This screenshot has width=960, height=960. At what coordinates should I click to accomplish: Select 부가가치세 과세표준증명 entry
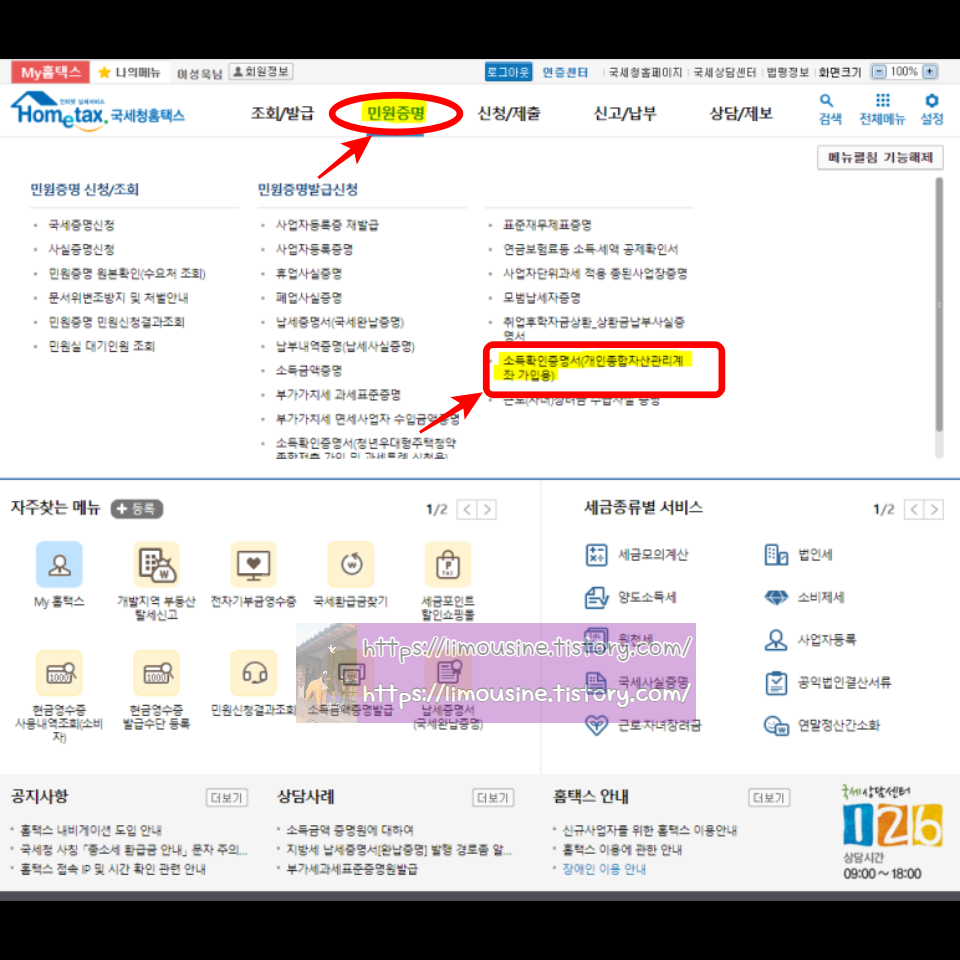(338, 395)
